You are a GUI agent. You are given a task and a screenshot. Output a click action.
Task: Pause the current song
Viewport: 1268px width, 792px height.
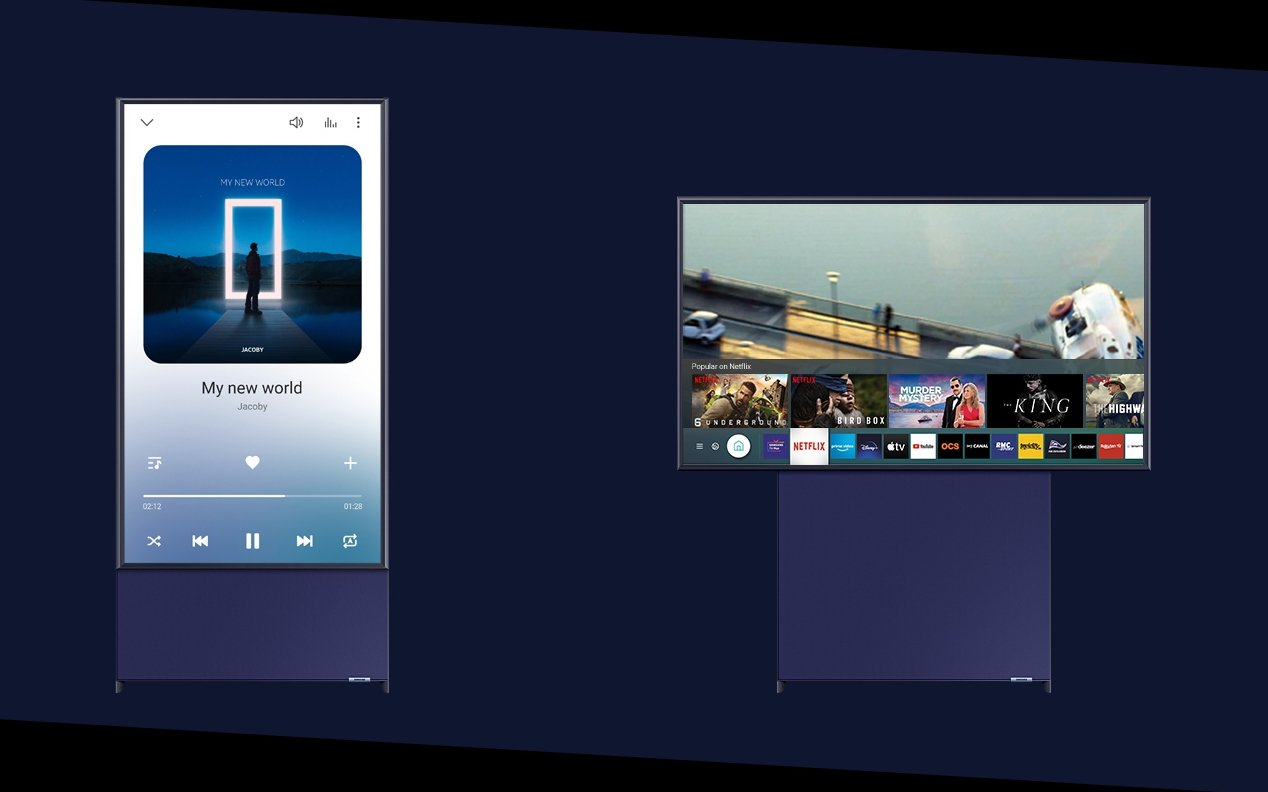click(252, 541)
